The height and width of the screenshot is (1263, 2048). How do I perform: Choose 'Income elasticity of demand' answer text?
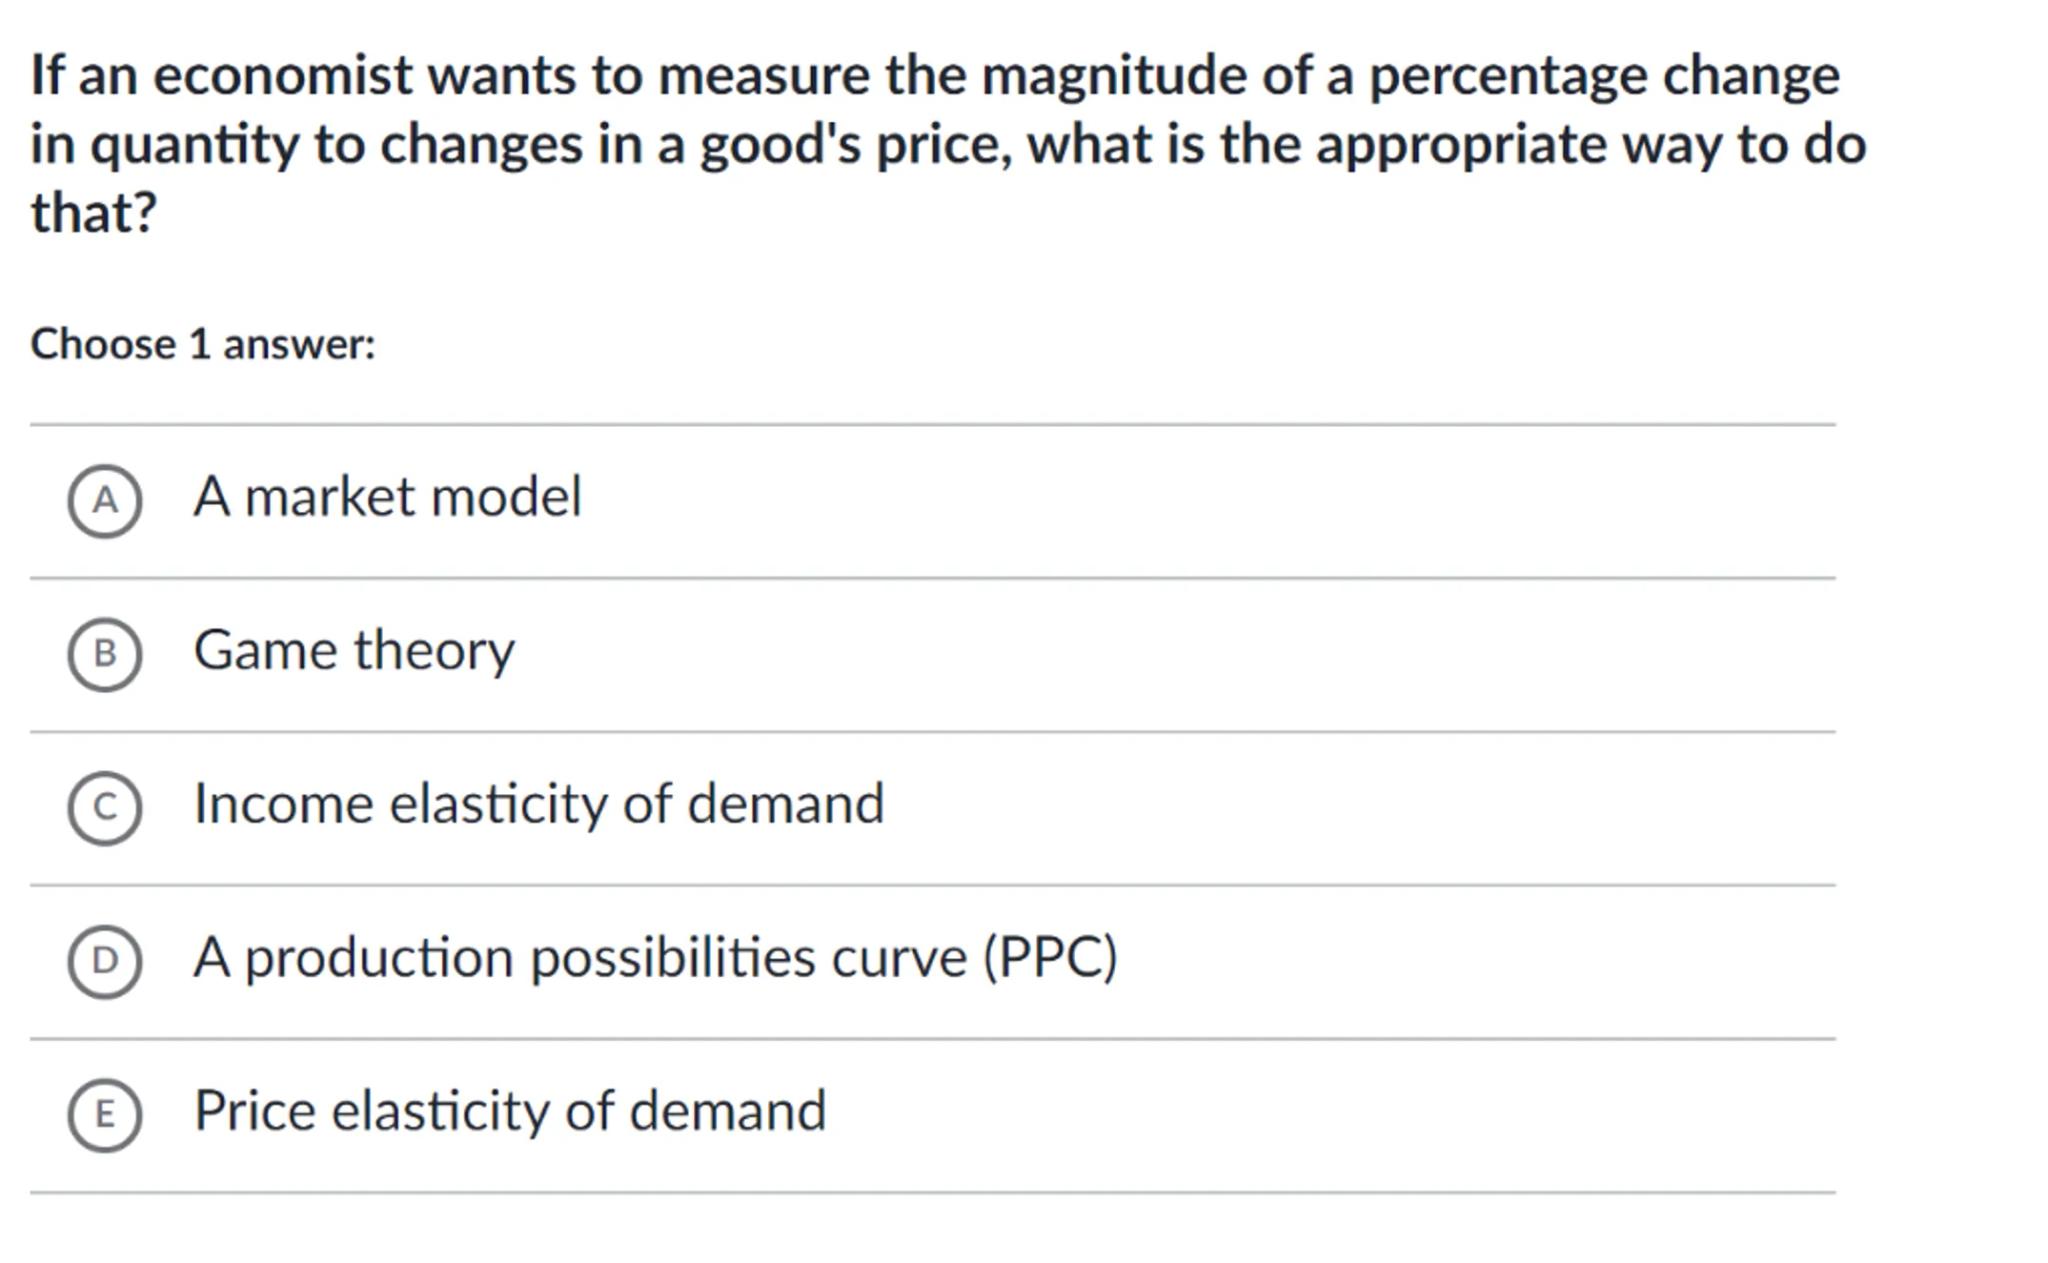539,804
